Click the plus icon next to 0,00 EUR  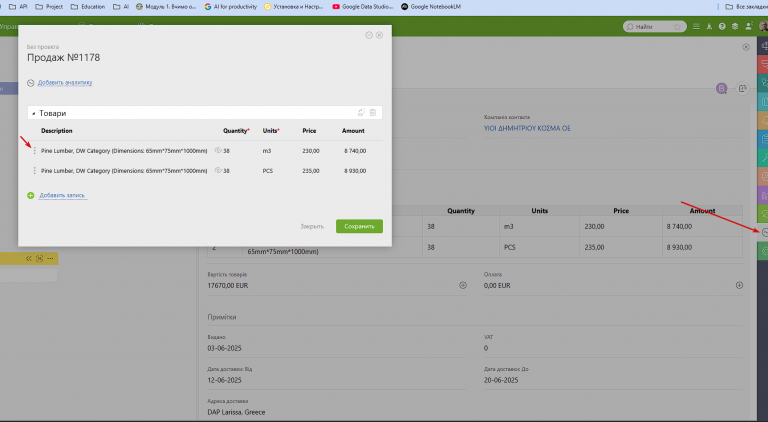point(740,285)
